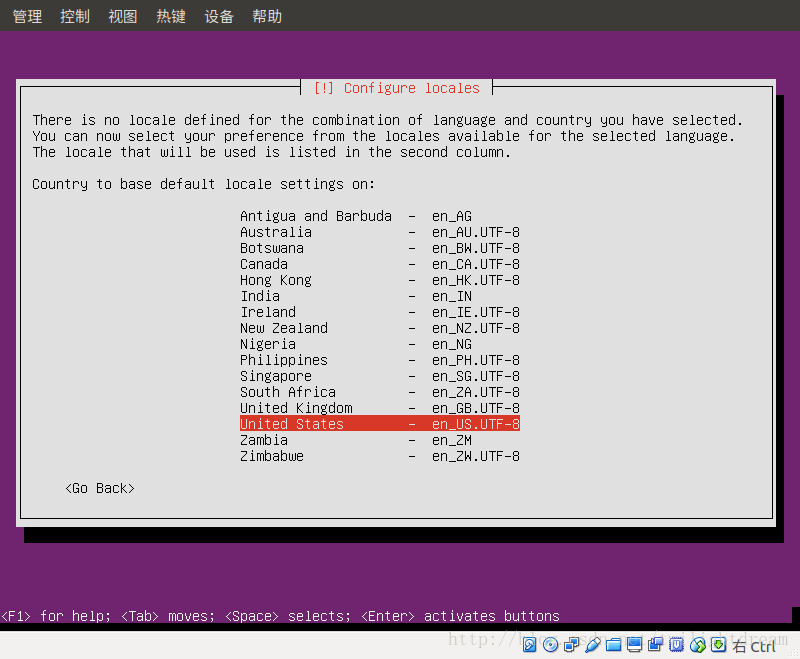Select South Africa en_ZA.UTF-8 row

tap(380, 392)
